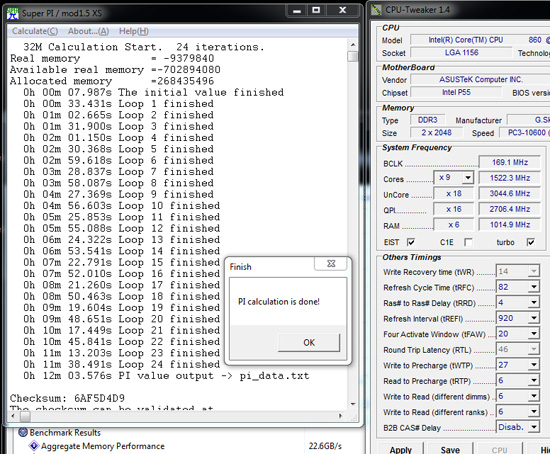Maximize the Super PI window
This screenshot has height=454, width=550.
click(x=316, y=11)
